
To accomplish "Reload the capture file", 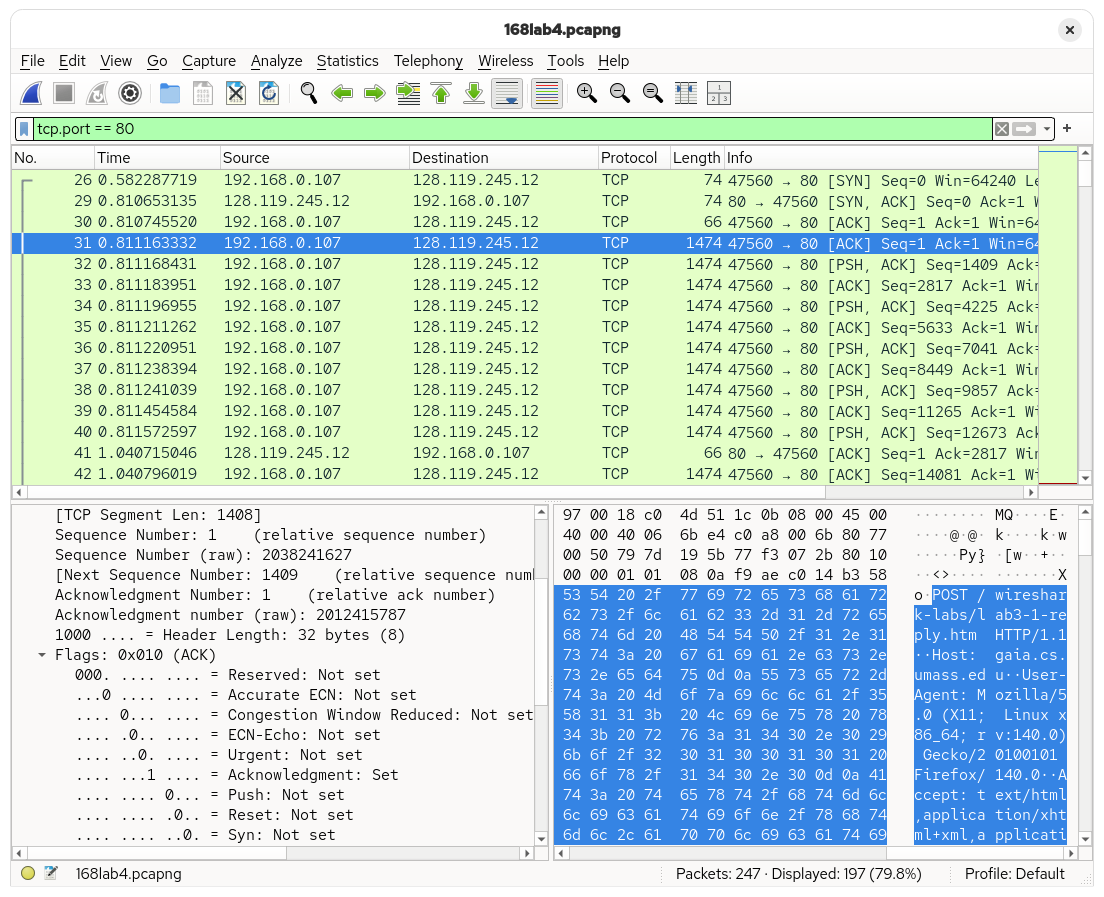I will pos(269,94).
